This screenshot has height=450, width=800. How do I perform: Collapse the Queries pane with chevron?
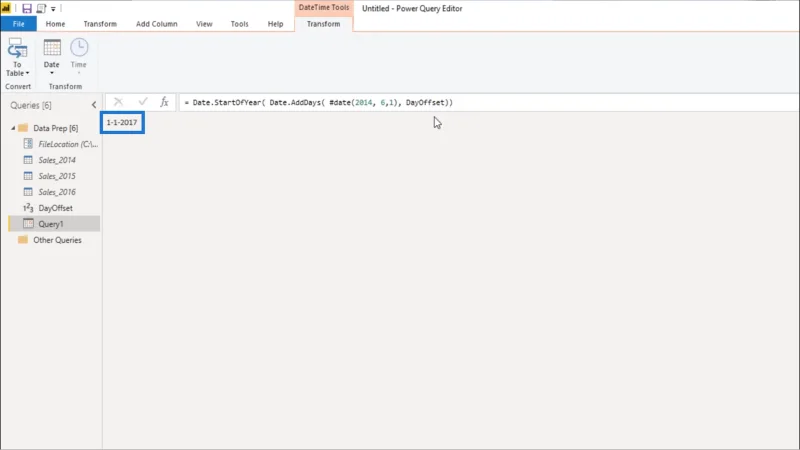pyautogui.click(x=94, y=105)
